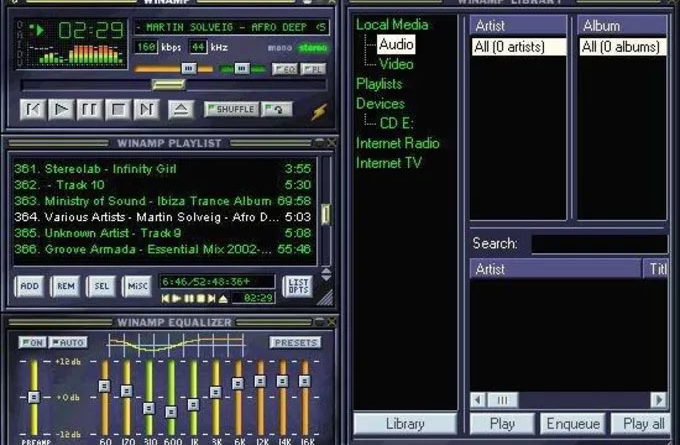Viewport: 680px width, 445px height.
Task: Open the playlist REM menu
Action: click(x=65, y=286)
